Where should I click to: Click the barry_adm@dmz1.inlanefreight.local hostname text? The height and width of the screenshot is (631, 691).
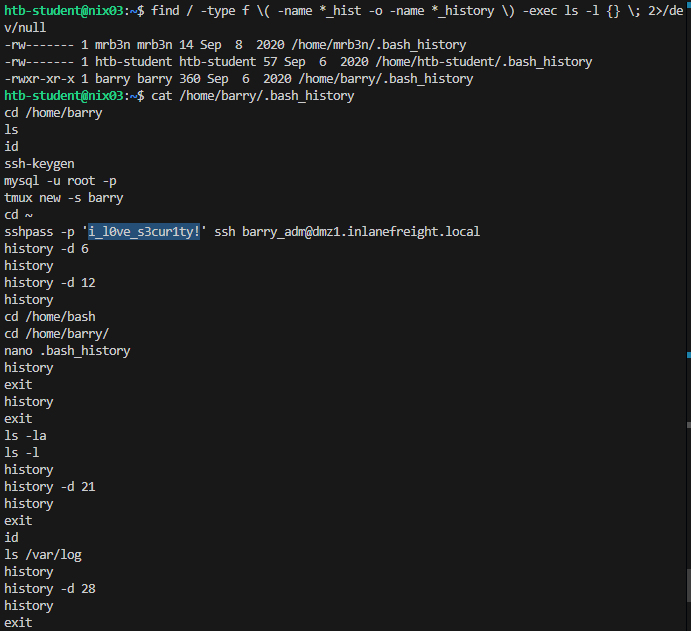coord(360,232)
